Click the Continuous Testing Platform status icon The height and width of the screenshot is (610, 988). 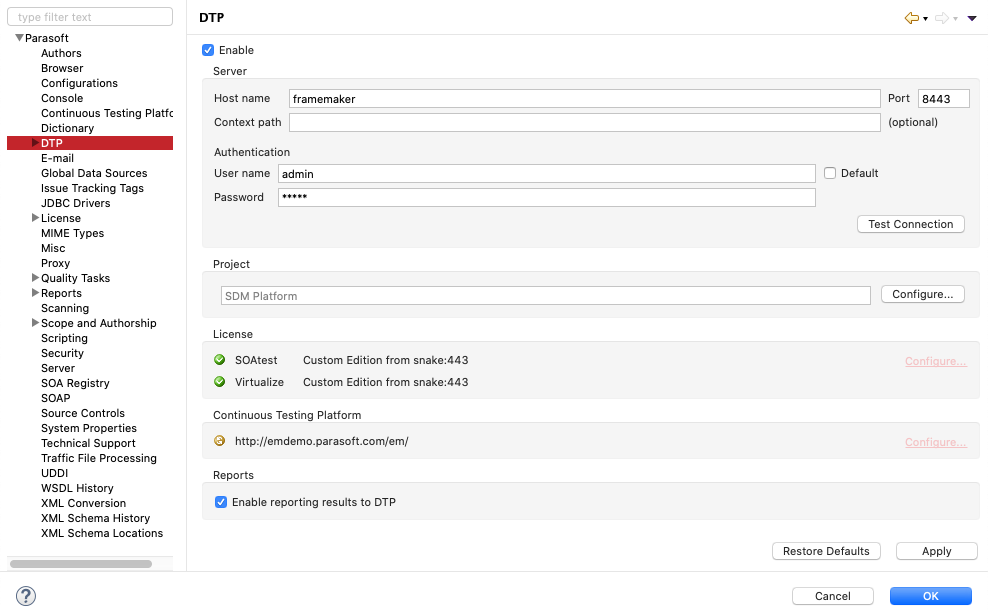[x=219, y=441]
